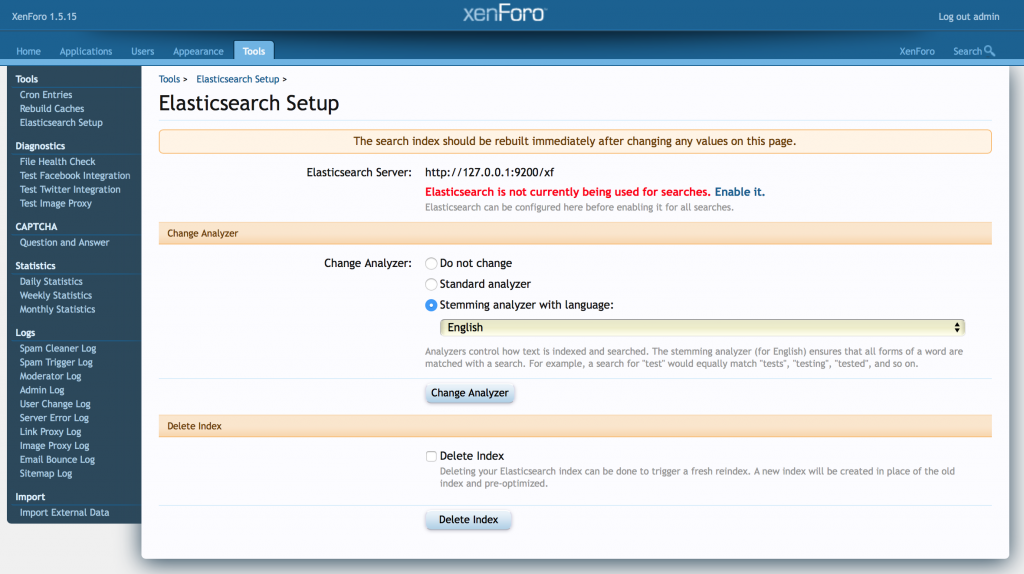
Task: Click the Delete Index button
Action: (x=468, y=519)
